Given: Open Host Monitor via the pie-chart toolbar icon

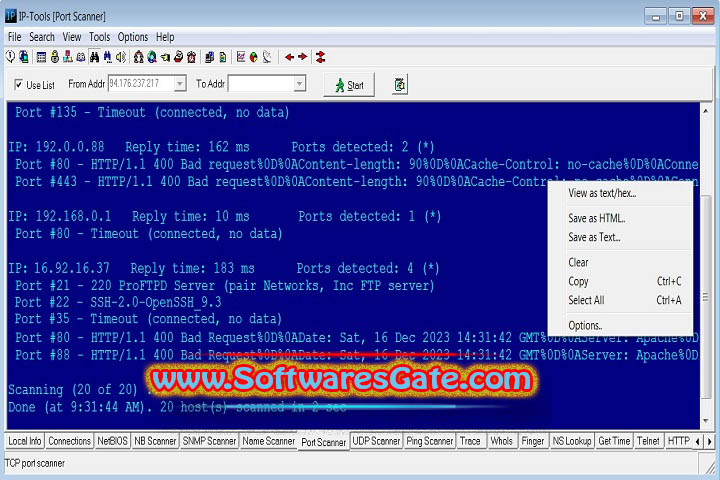Looking at the screenshot, I should tap(253, 57).
